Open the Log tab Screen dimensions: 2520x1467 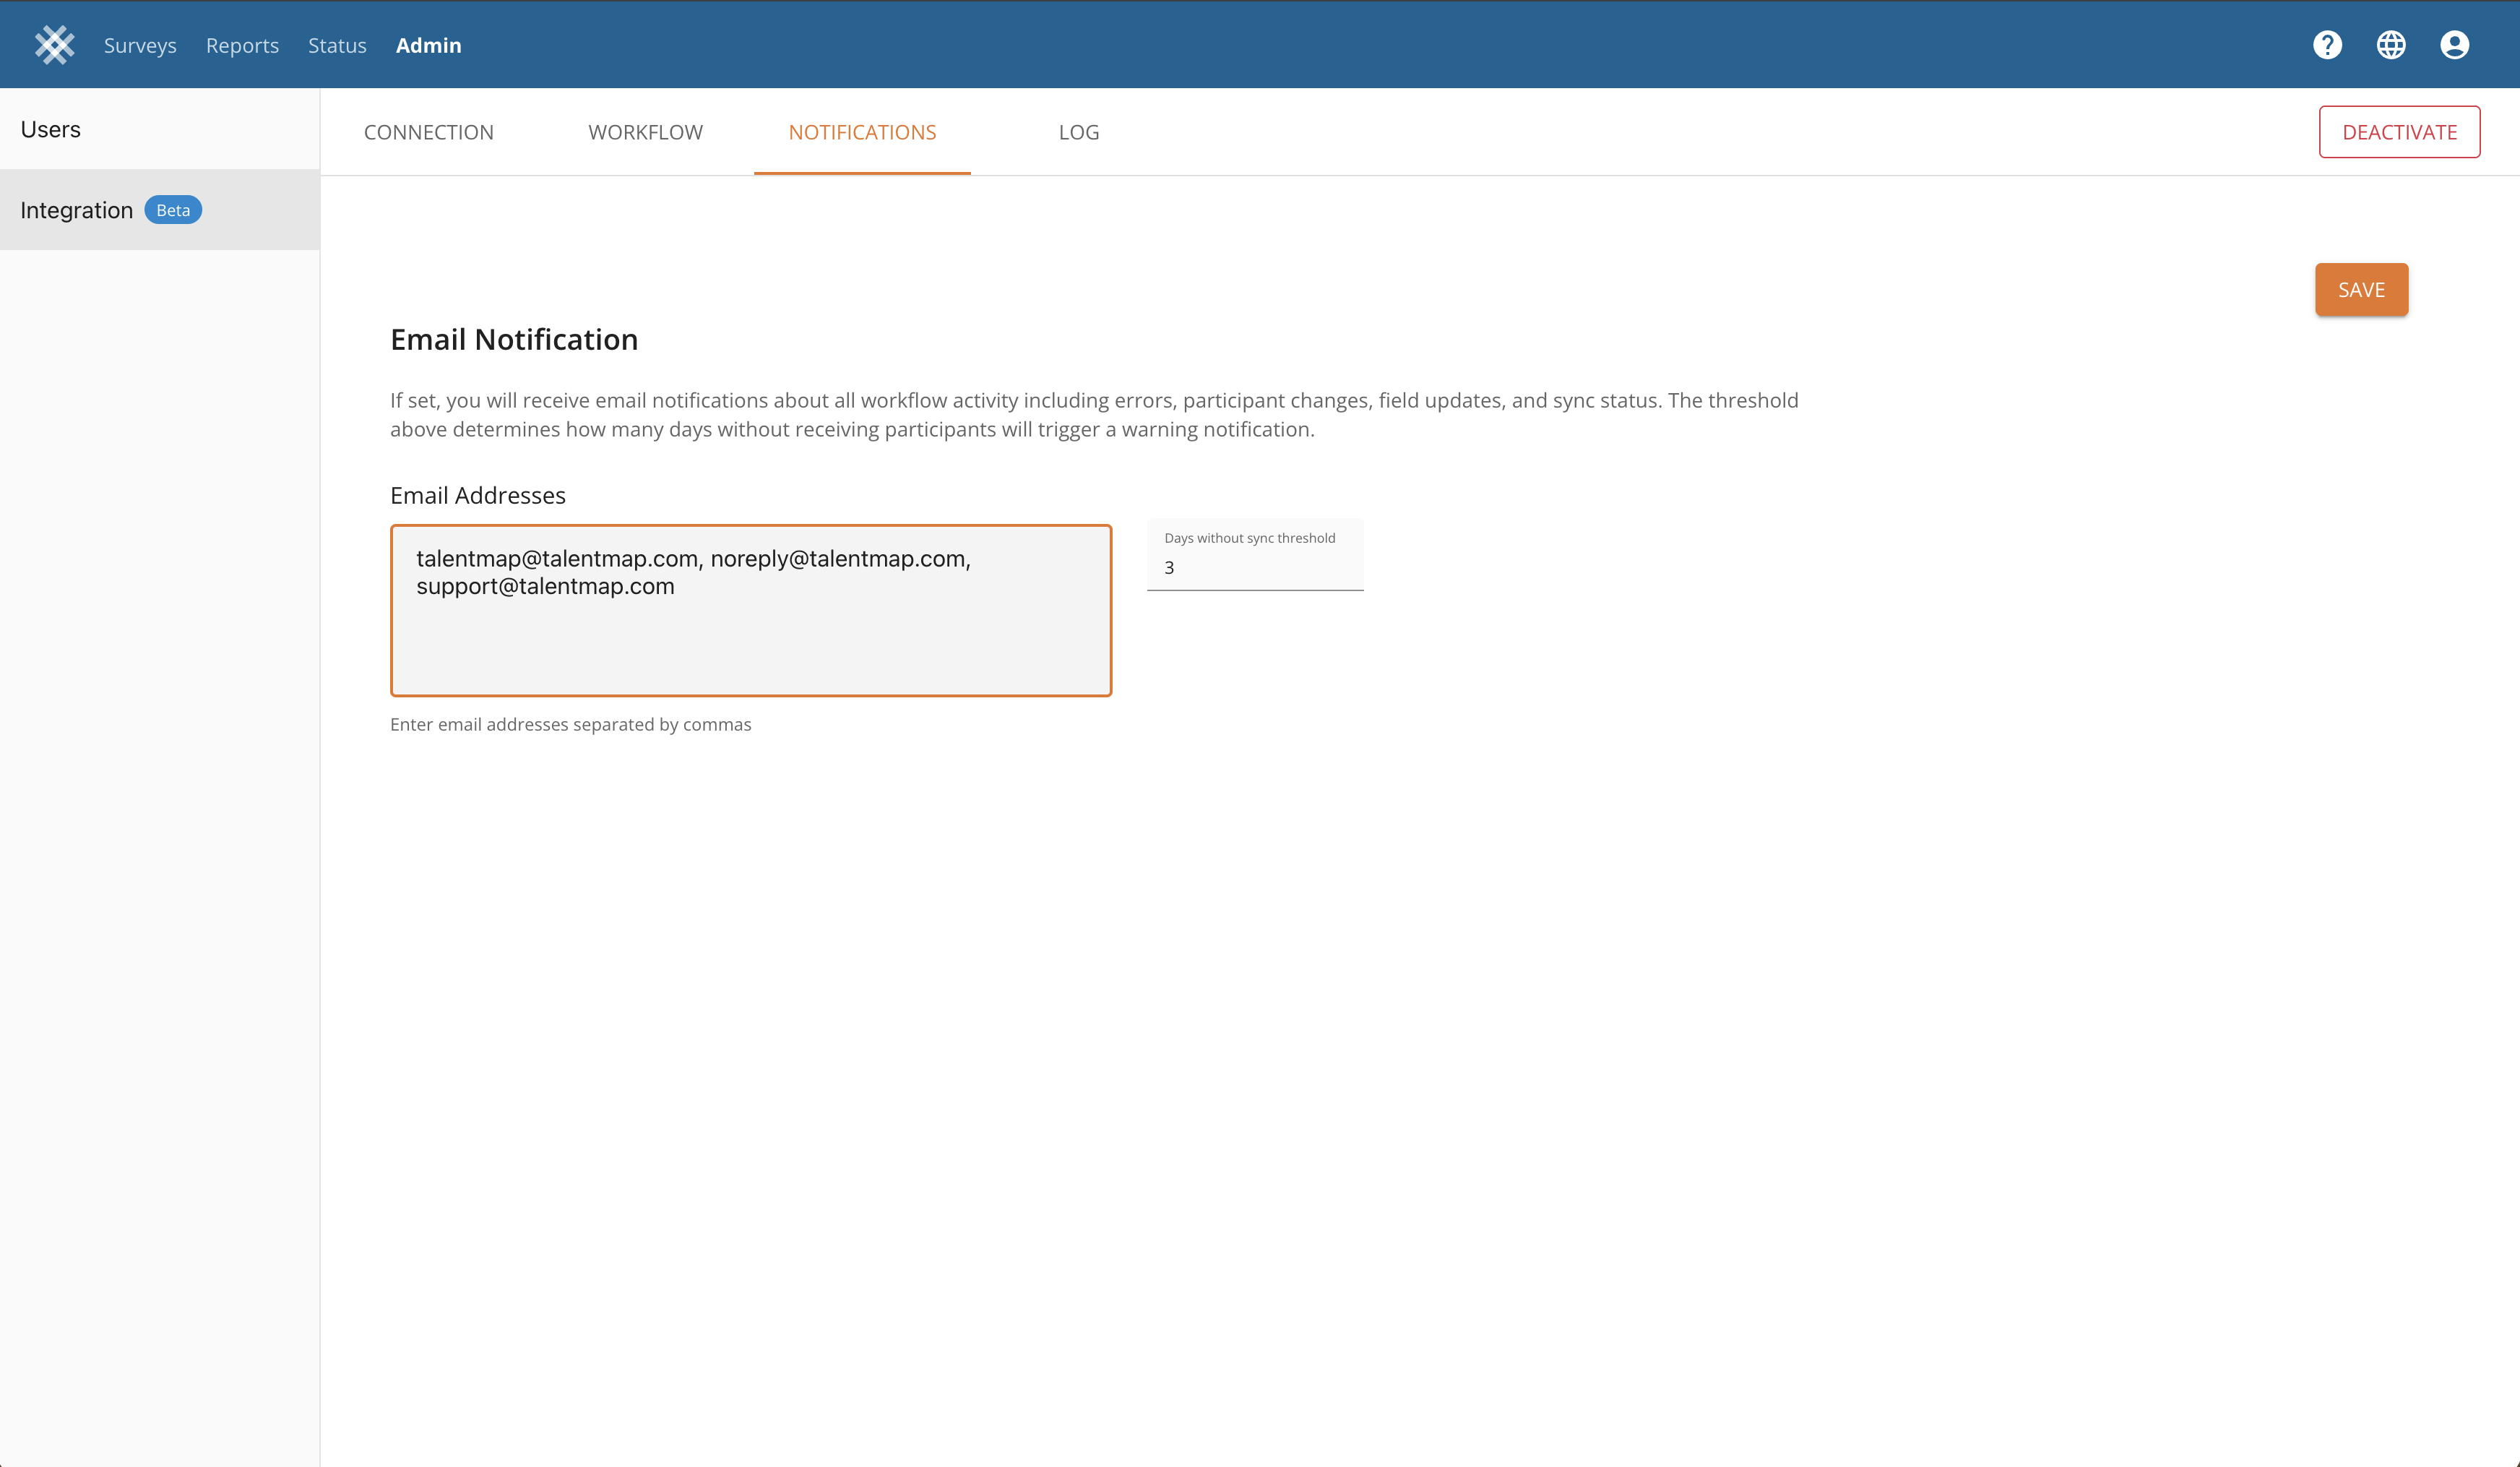point(1078,132)
